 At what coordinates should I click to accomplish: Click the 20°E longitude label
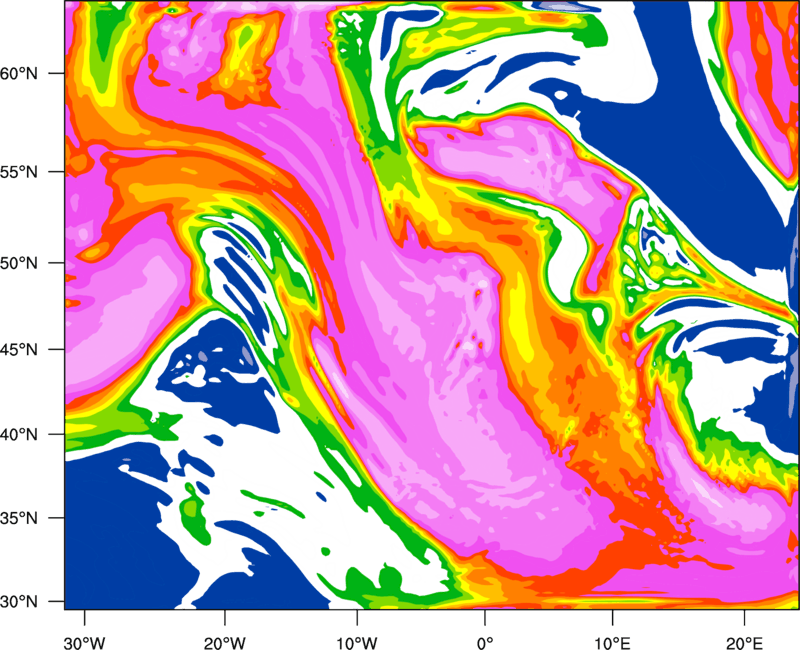(744, 643)
